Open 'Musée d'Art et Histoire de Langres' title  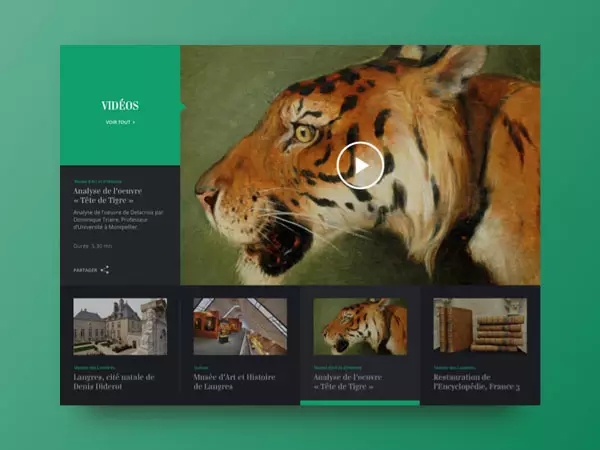[x=234, y=382]
